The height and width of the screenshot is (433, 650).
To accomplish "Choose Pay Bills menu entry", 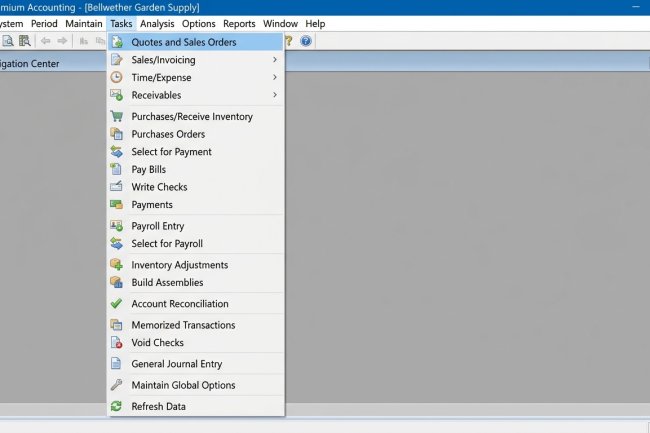I will click(x=196, y=169).
